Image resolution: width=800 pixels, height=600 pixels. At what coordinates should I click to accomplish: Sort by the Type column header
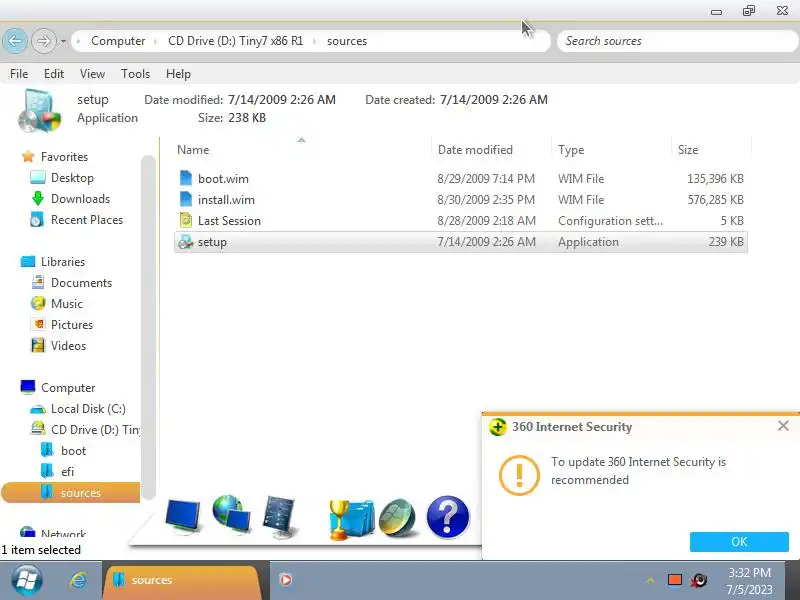point(571,149)
